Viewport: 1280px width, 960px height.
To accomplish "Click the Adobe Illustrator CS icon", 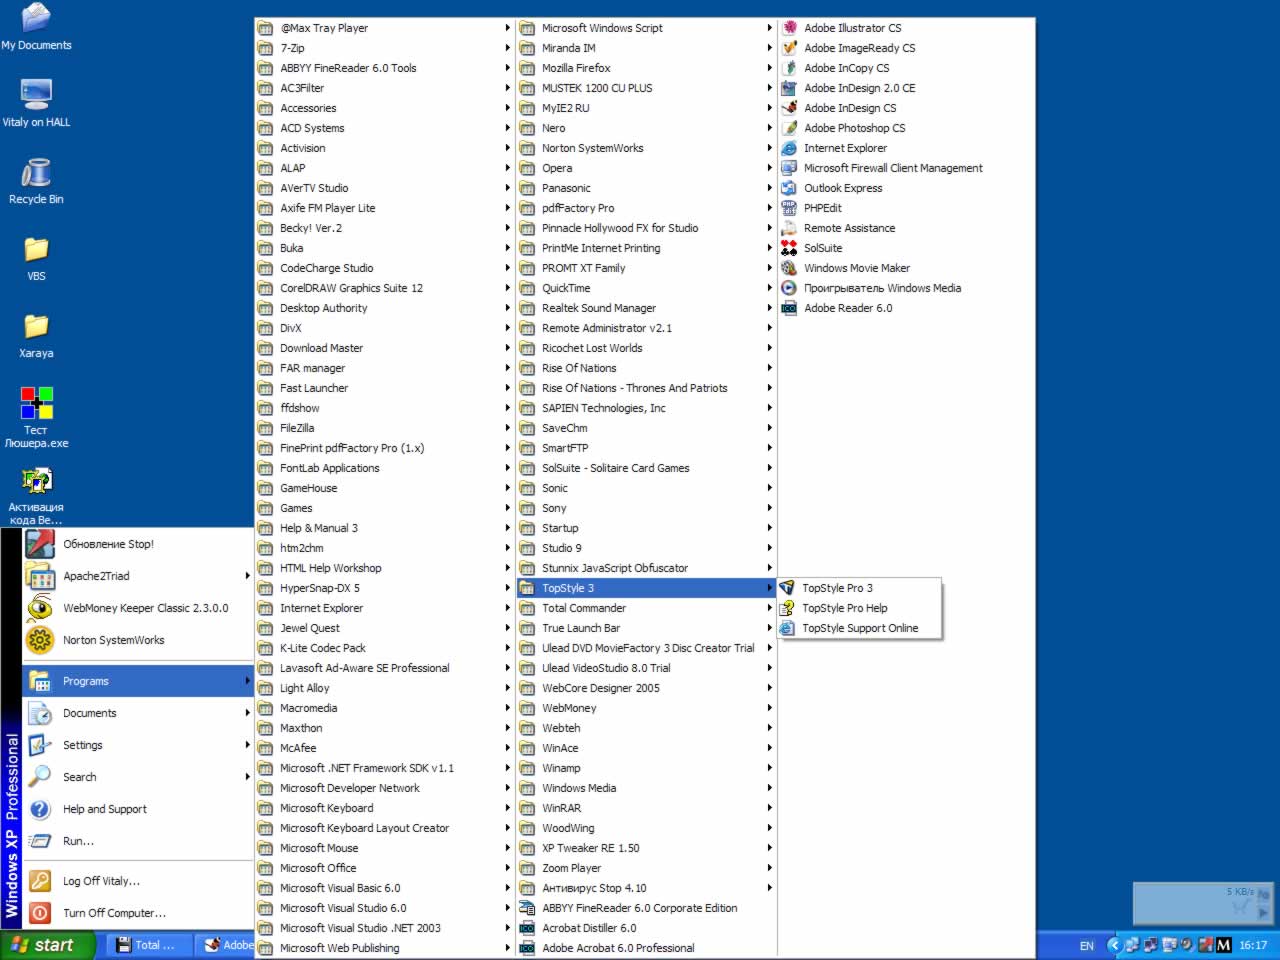I will (789, 28).
